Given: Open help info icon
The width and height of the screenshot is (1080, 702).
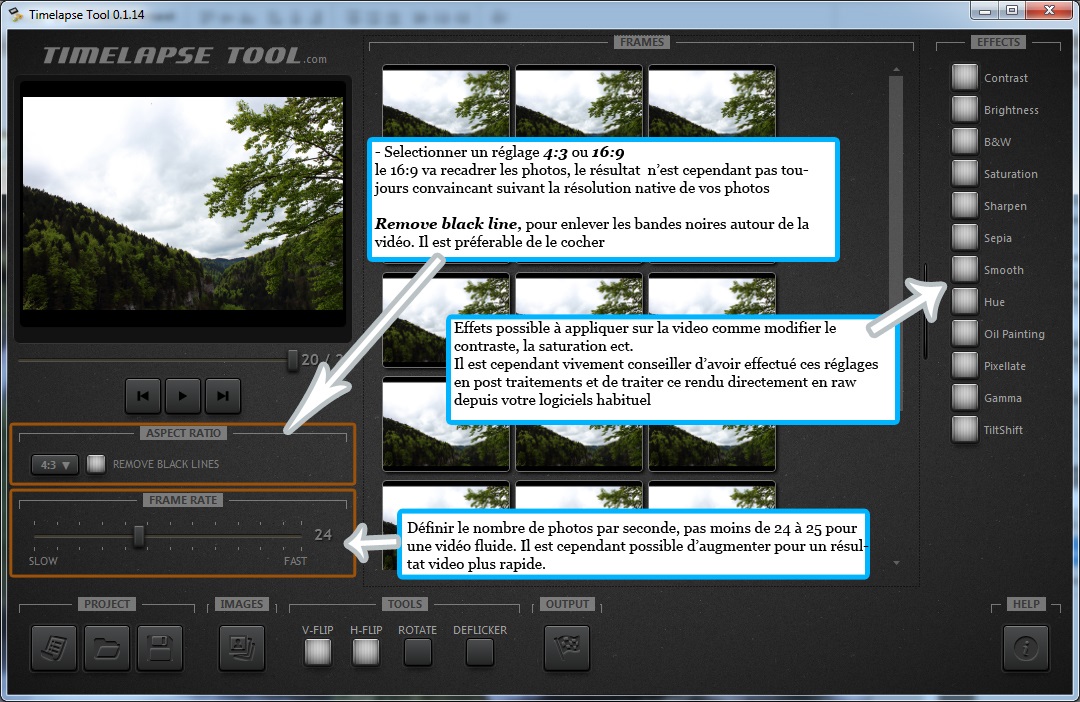Looking at the screenshot, I should pos(1025,648).
